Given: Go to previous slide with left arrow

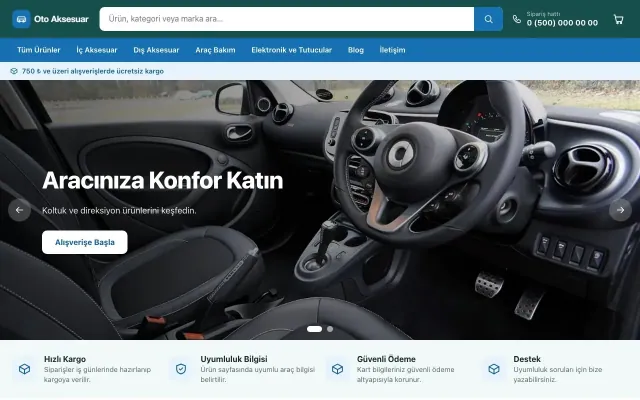Looking at the screenshot, I should click(x=19, y=210).
